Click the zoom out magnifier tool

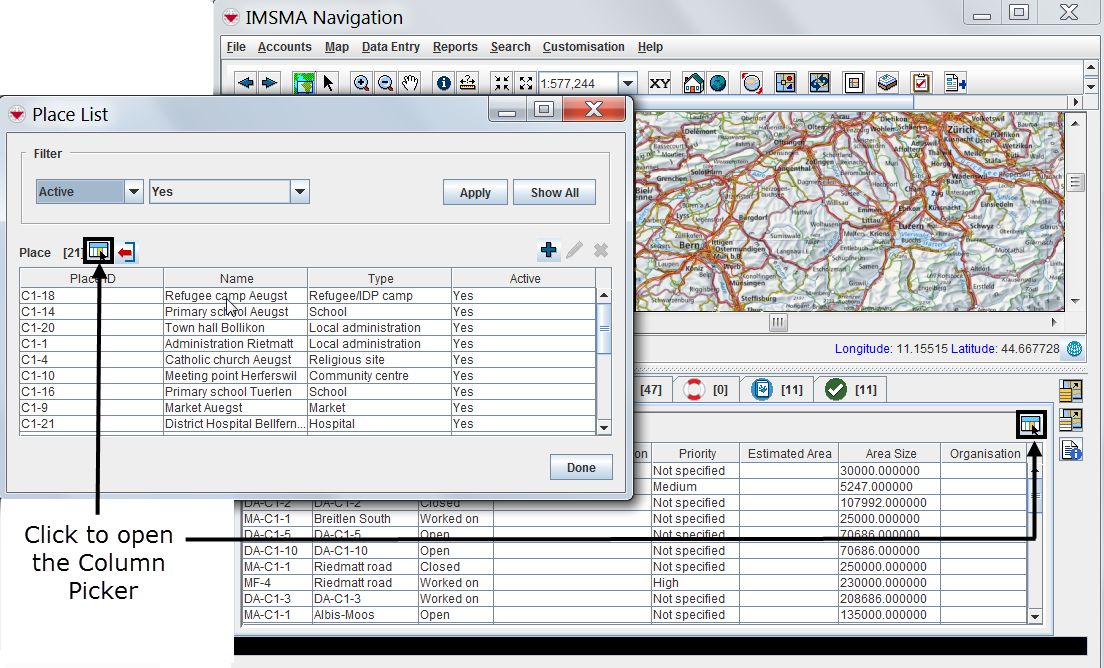pos(385,83)
